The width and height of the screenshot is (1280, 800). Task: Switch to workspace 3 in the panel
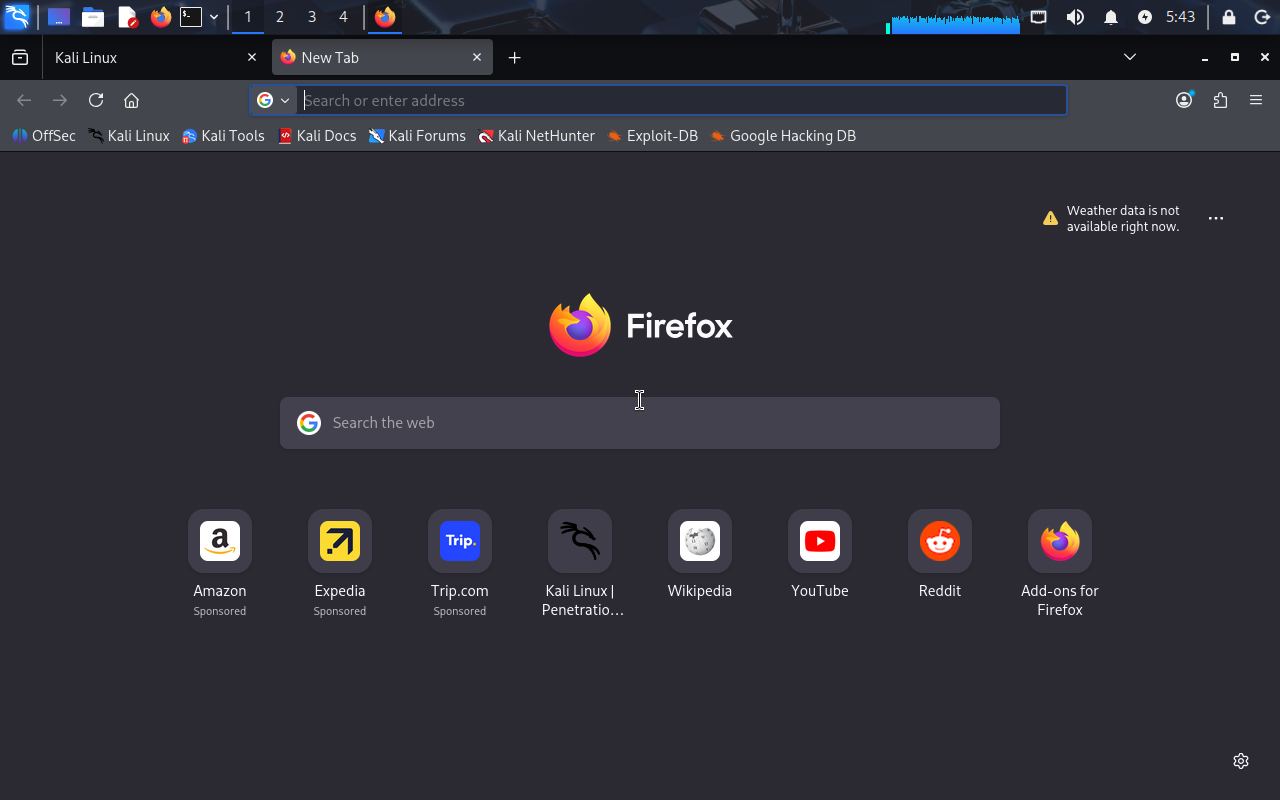[312, 17]
